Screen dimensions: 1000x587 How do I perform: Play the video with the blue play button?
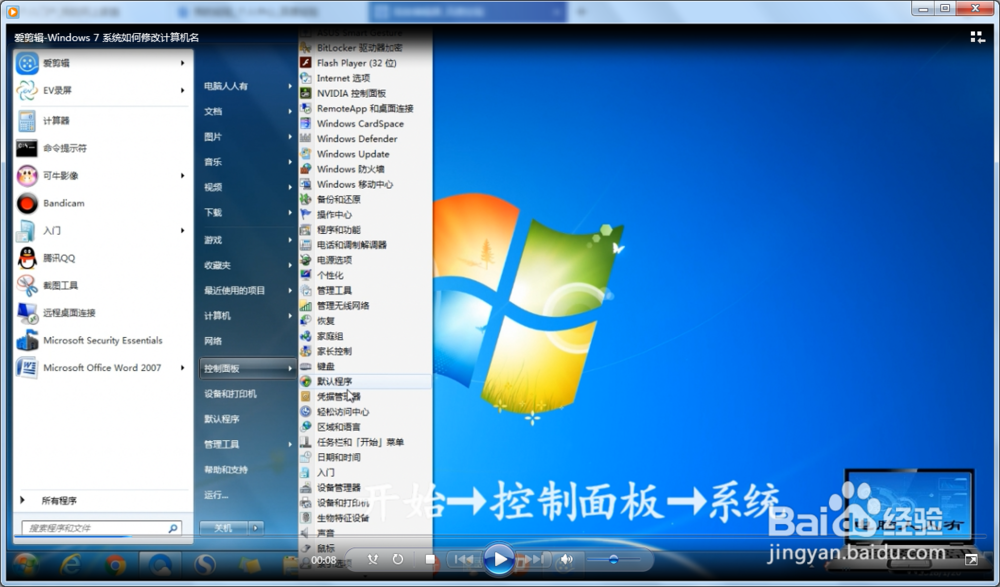point(498,560)
